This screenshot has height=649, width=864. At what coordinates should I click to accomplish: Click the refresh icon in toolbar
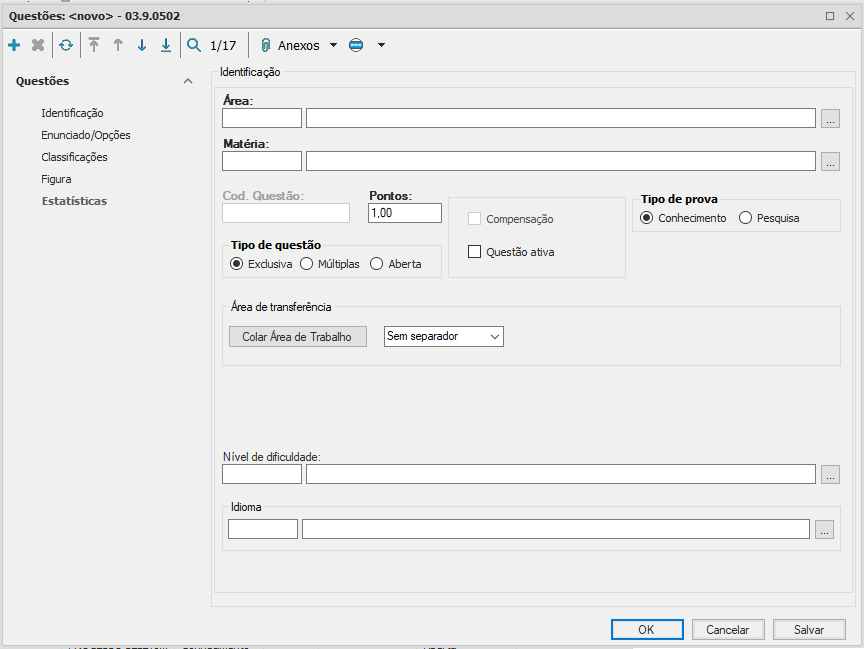tap(66, 45)
